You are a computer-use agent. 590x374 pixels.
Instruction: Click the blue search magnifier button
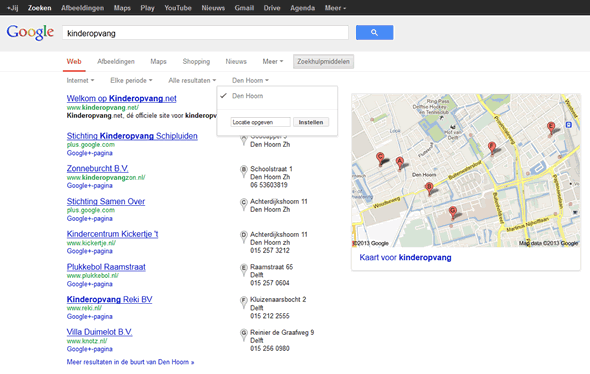pyautogui.click(x=374, y=32)
